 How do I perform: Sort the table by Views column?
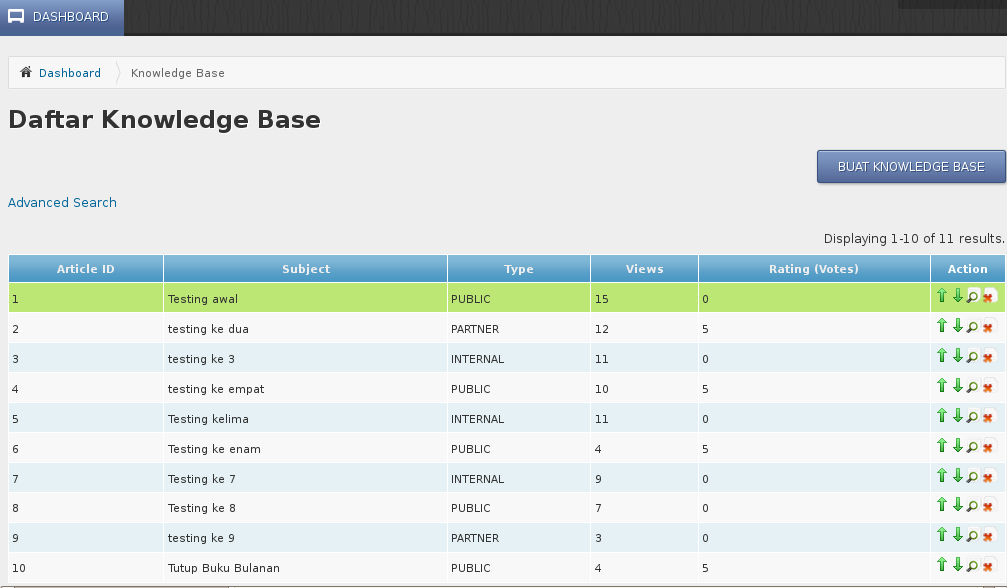(644, 268)
